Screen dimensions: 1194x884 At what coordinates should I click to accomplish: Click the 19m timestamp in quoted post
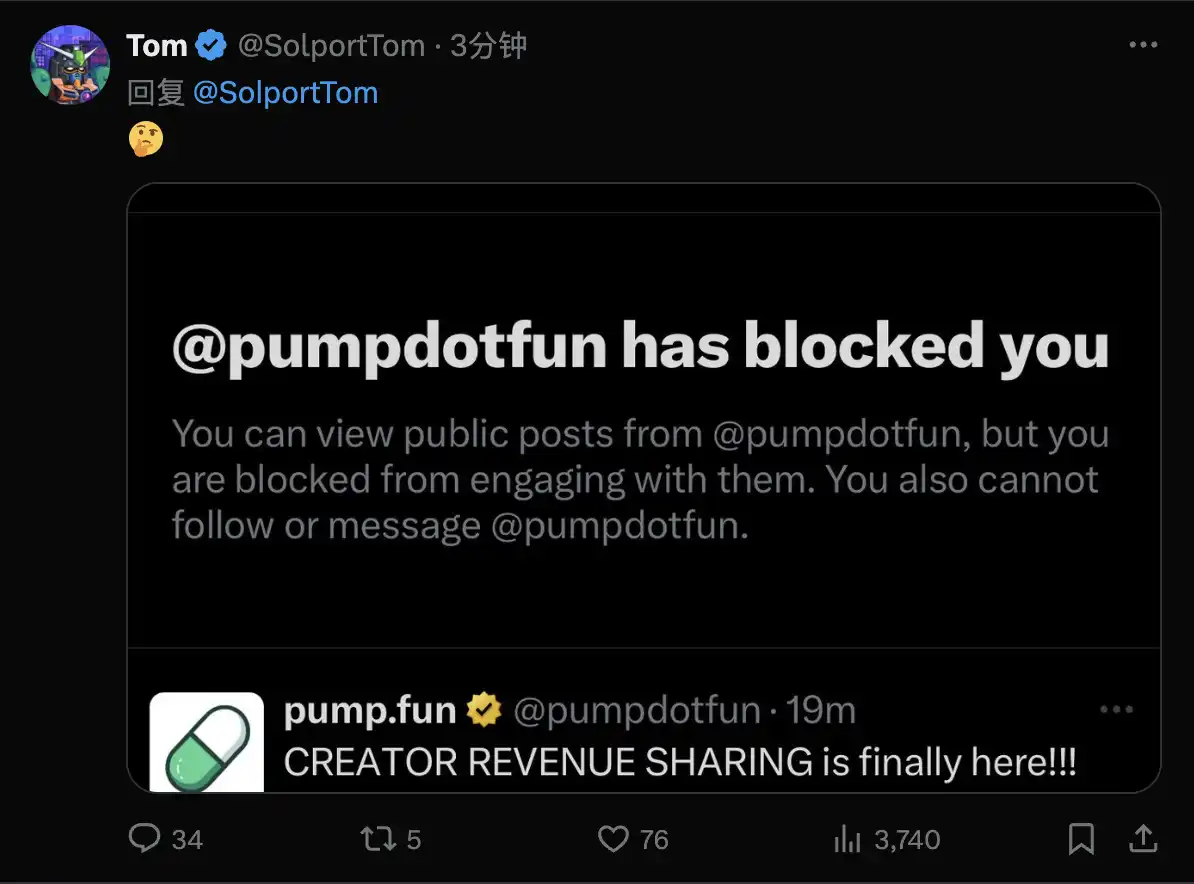[x=821, y=711]
